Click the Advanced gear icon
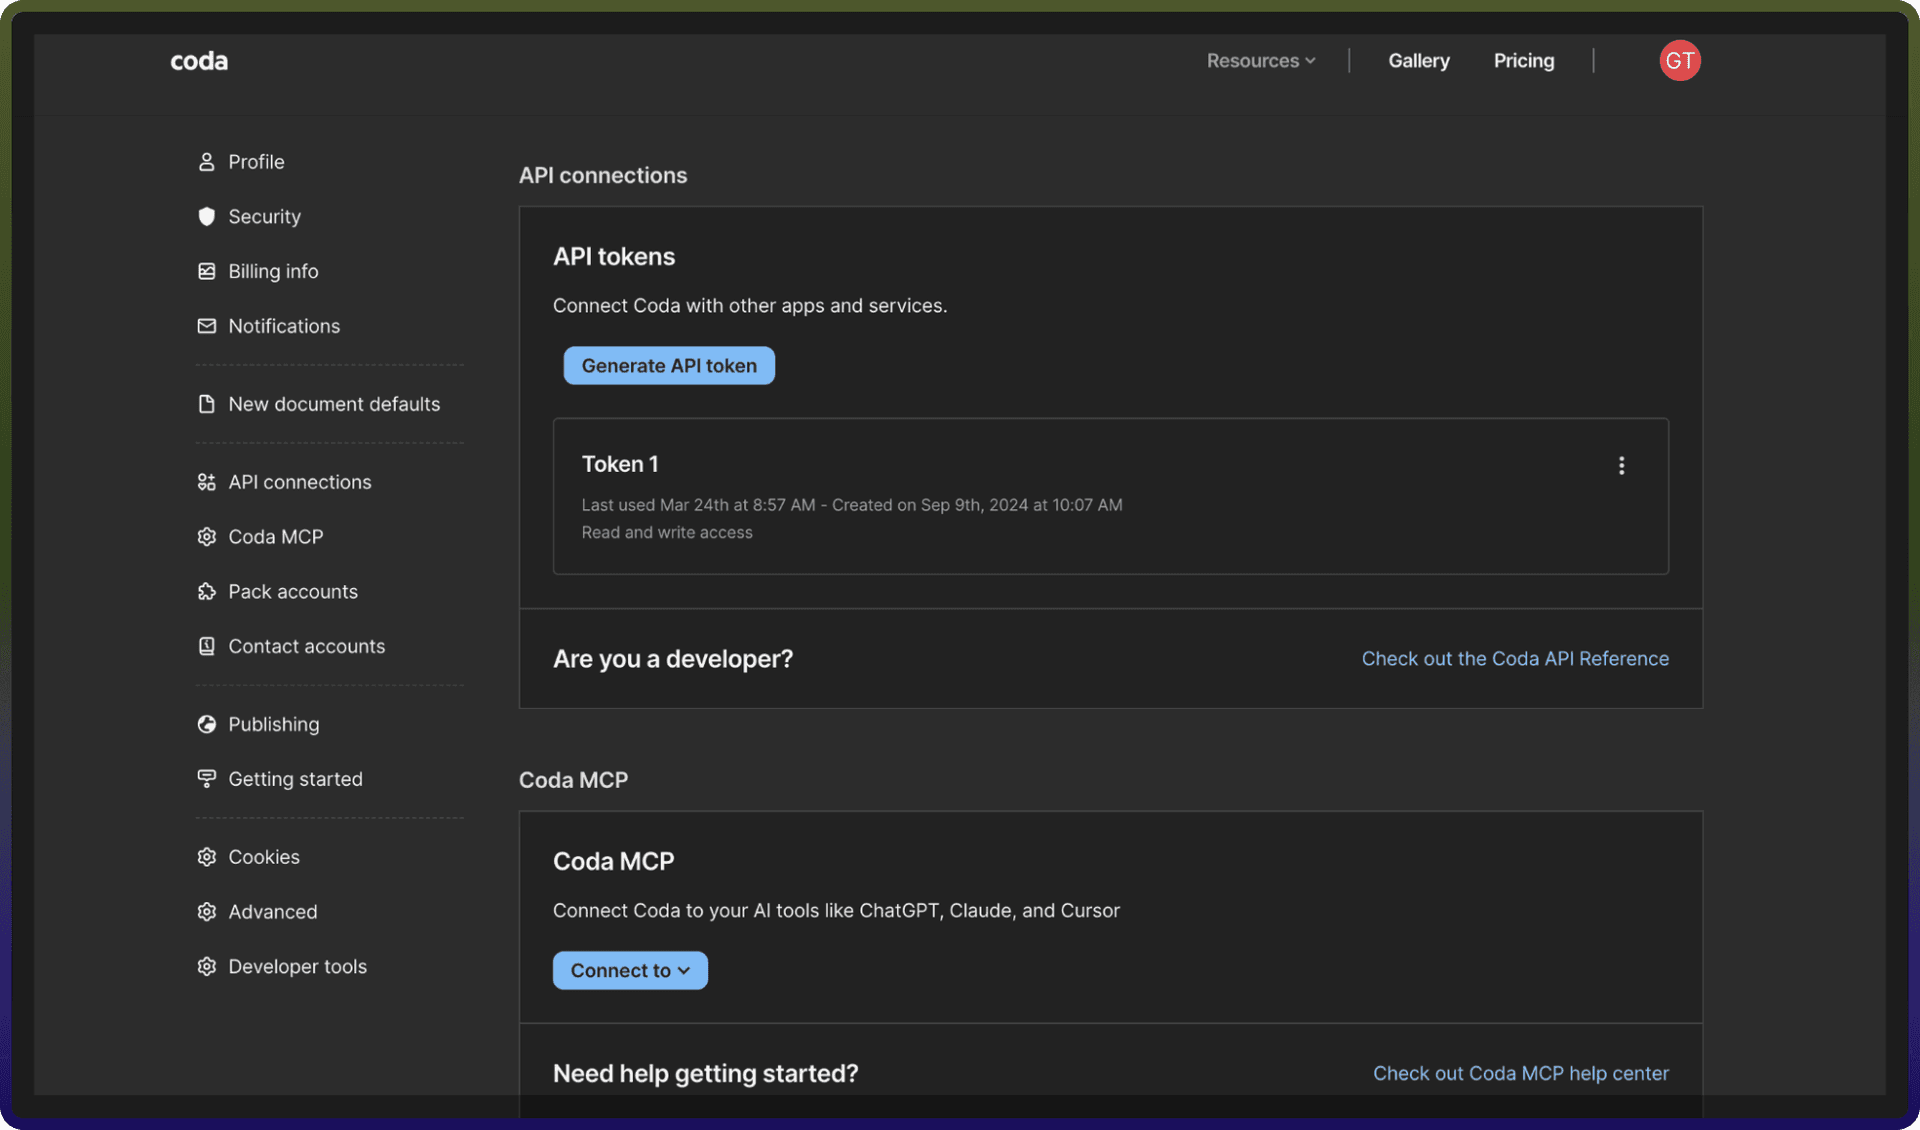 tap(206, 912)
